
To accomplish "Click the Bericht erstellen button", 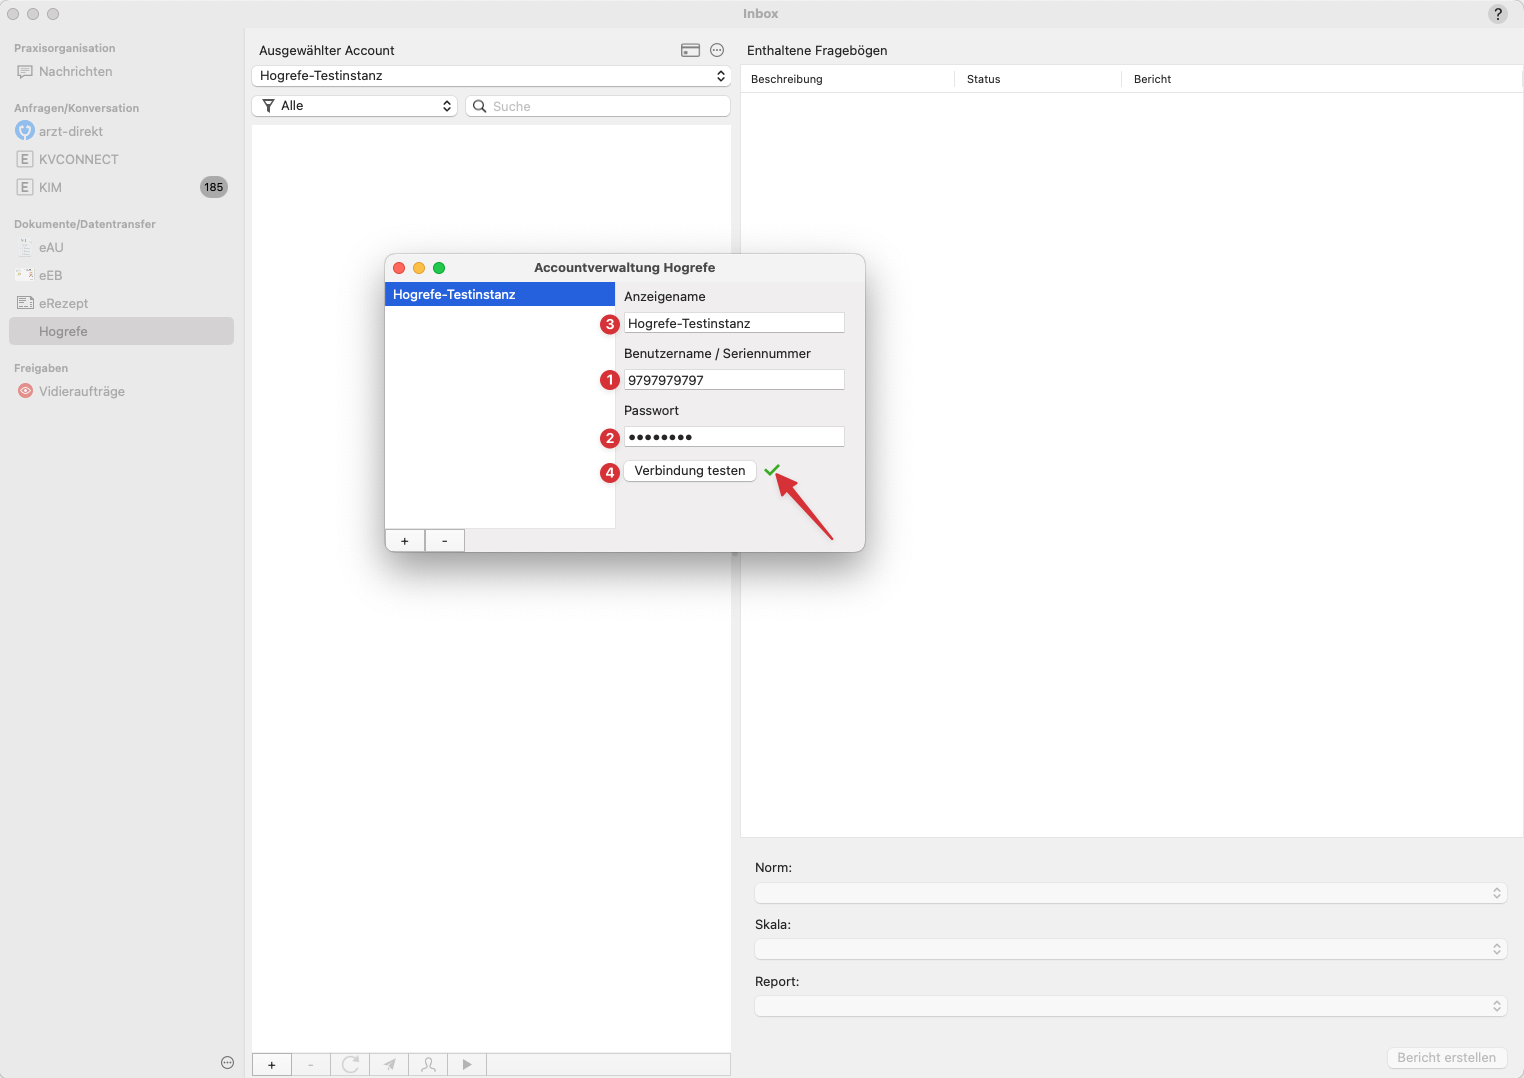I will [1446, 1058].
